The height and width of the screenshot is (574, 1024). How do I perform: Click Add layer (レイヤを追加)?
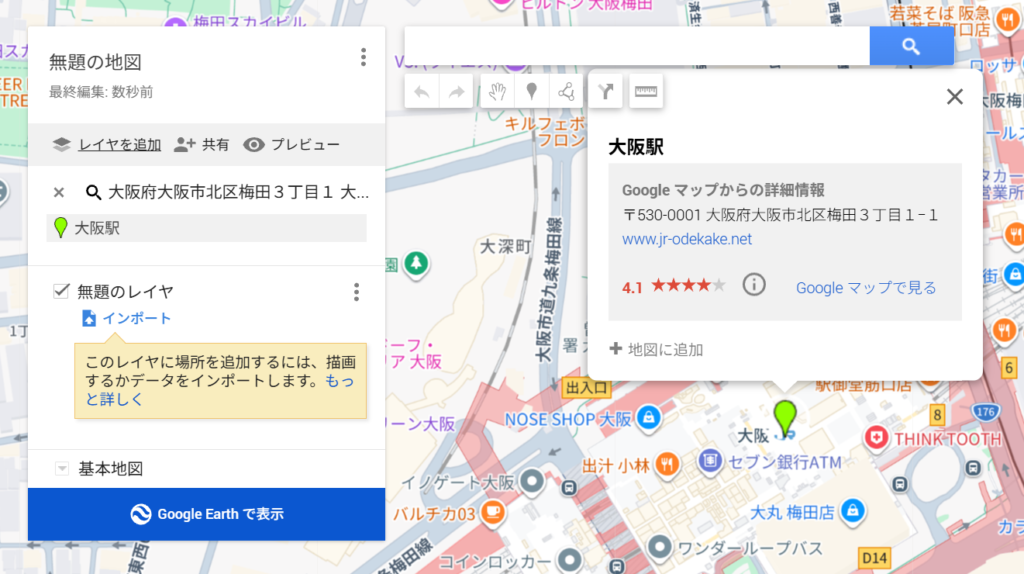tap(107, 144)
